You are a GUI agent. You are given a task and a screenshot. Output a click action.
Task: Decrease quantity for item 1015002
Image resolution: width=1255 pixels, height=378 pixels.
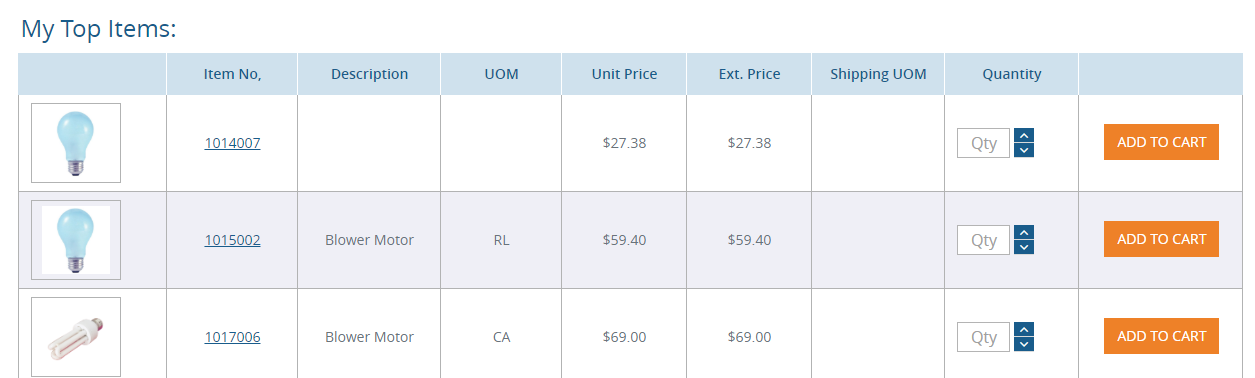pyautogui.click(x=1023, y=247)
